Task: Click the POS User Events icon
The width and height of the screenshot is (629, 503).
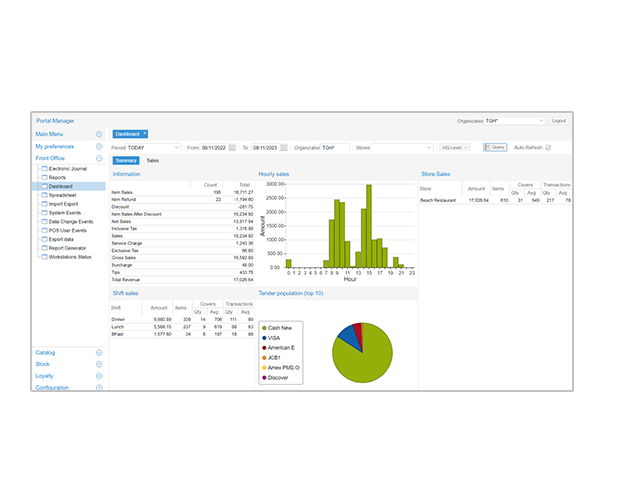Action: [45, 230]
